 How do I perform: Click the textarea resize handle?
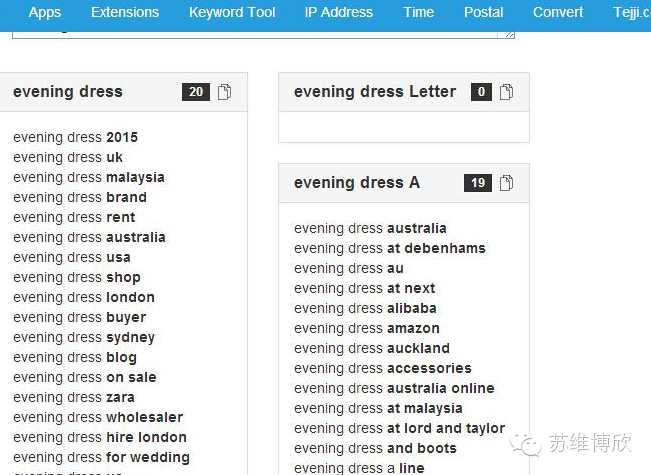pyautogui.click(x=510, y=34)
